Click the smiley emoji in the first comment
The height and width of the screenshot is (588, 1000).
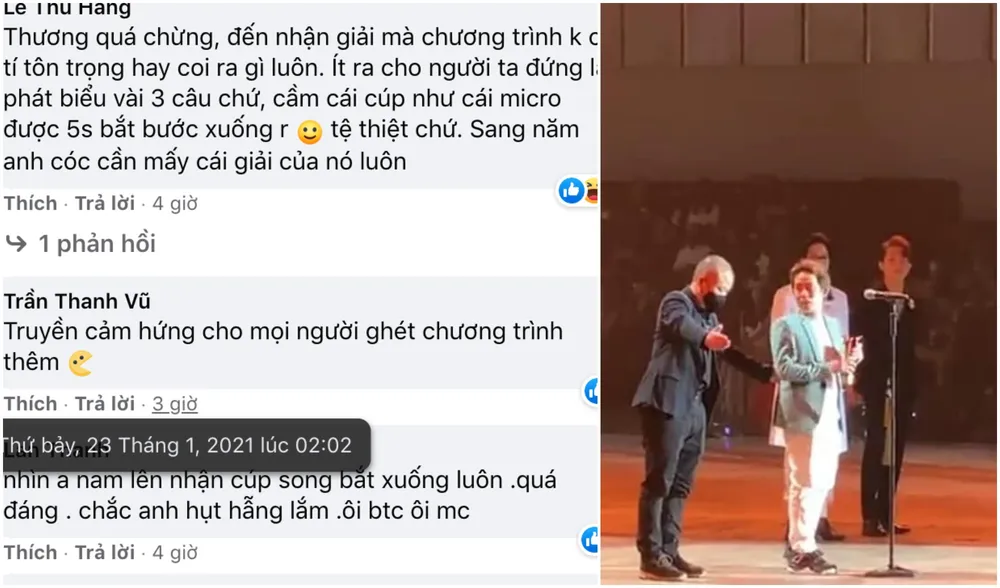click(310, 132)
